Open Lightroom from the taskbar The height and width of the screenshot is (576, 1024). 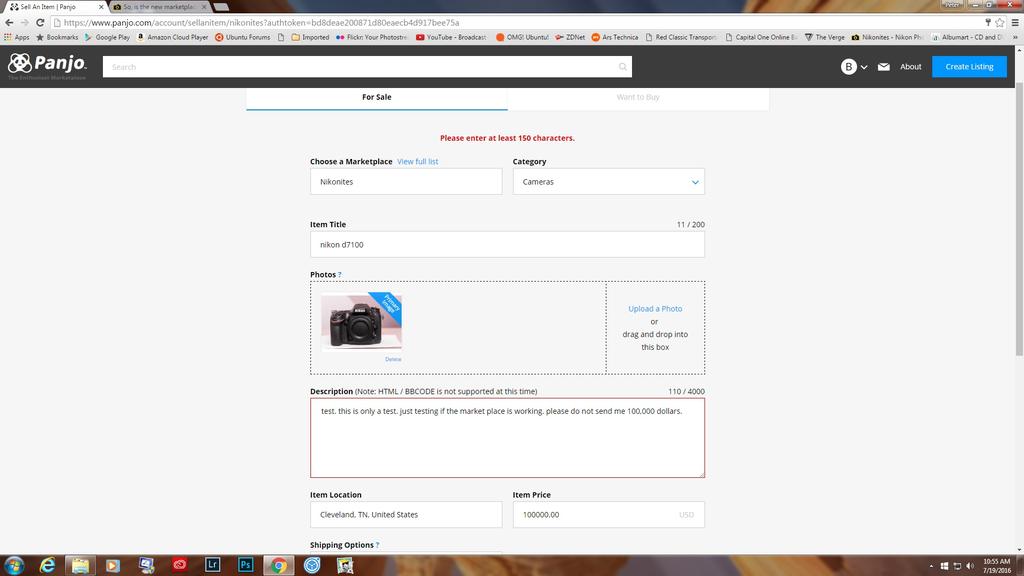tap(212, 565)
